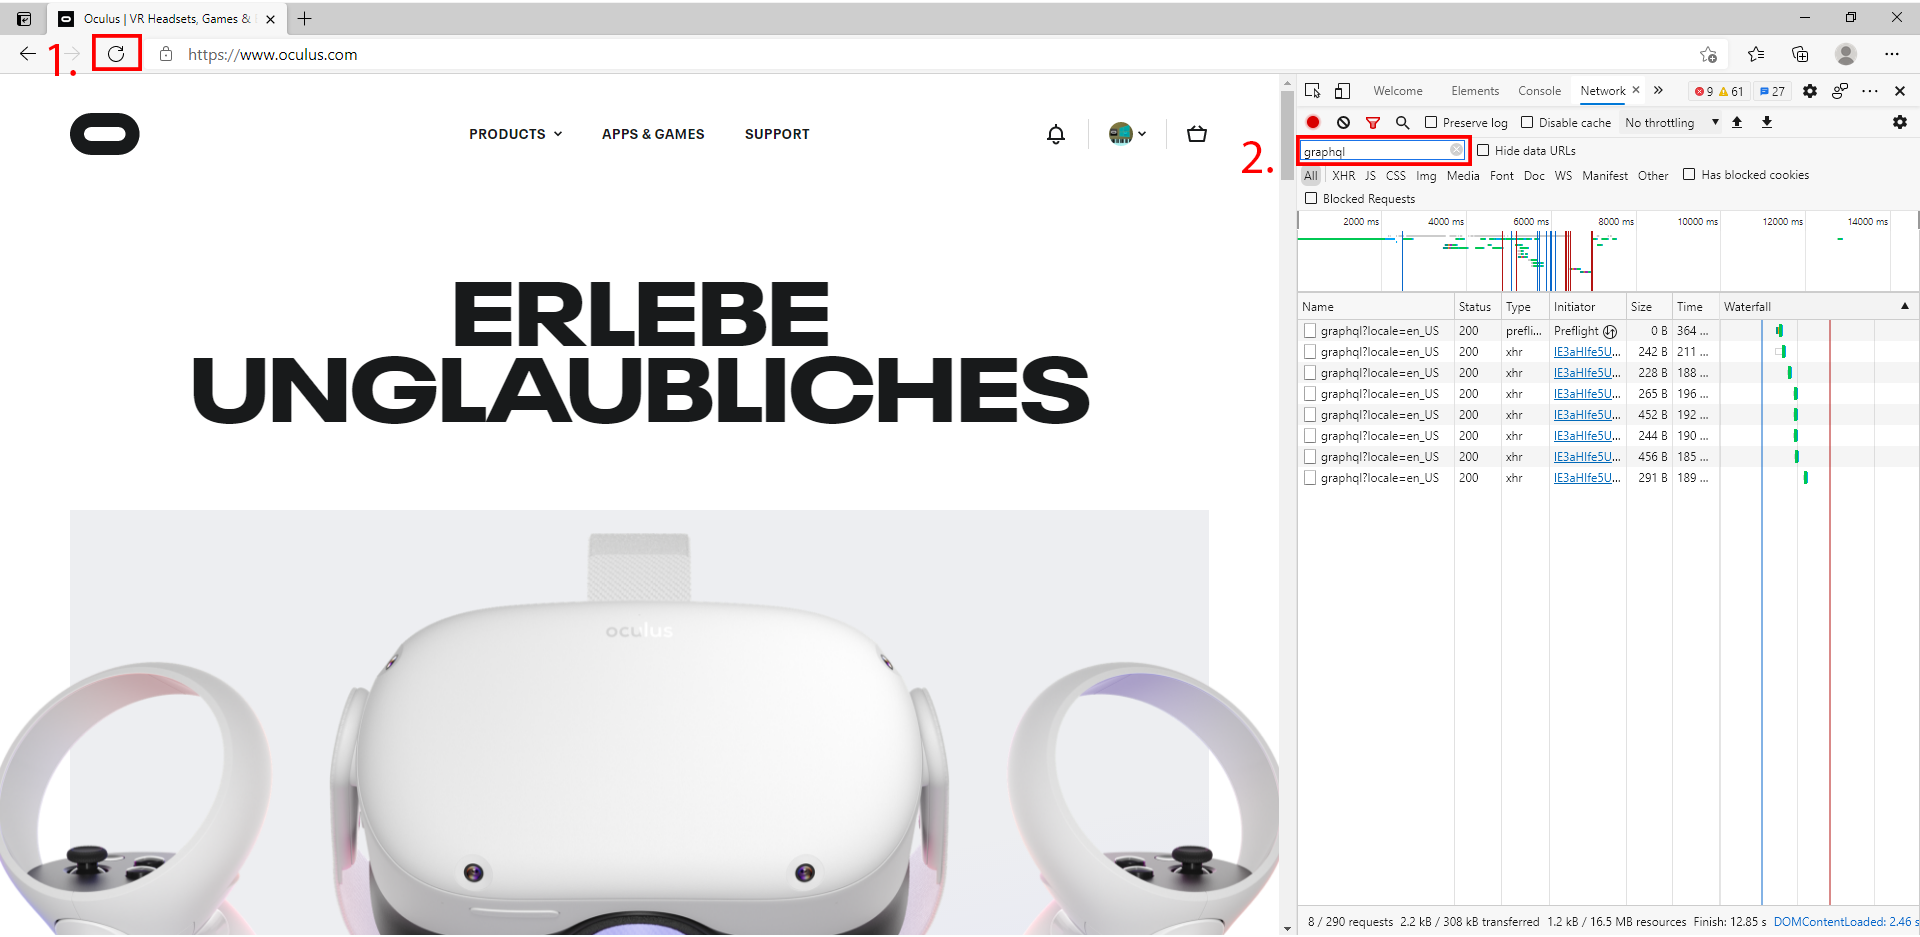
Task: Filter requests by XHR type
Action: pyautogui.click(x=1343, y=175)
